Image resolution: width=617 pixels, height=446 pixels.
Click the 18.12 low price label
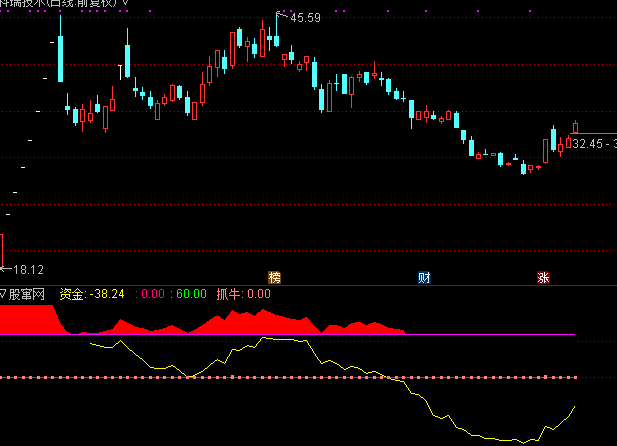pyautogui.click(x=28, y=270)
